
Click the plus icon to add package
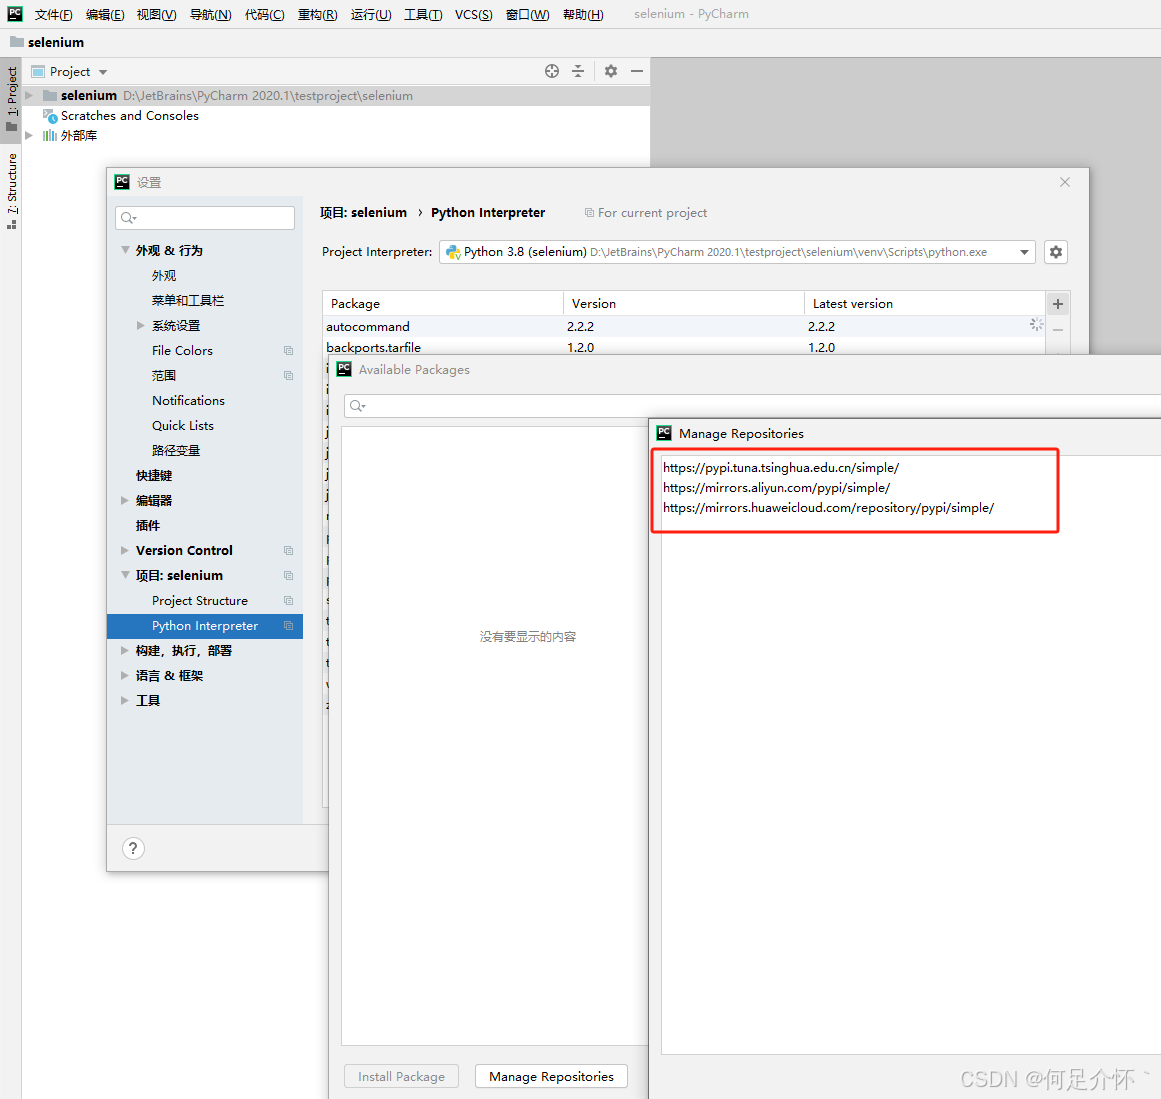1058,304
